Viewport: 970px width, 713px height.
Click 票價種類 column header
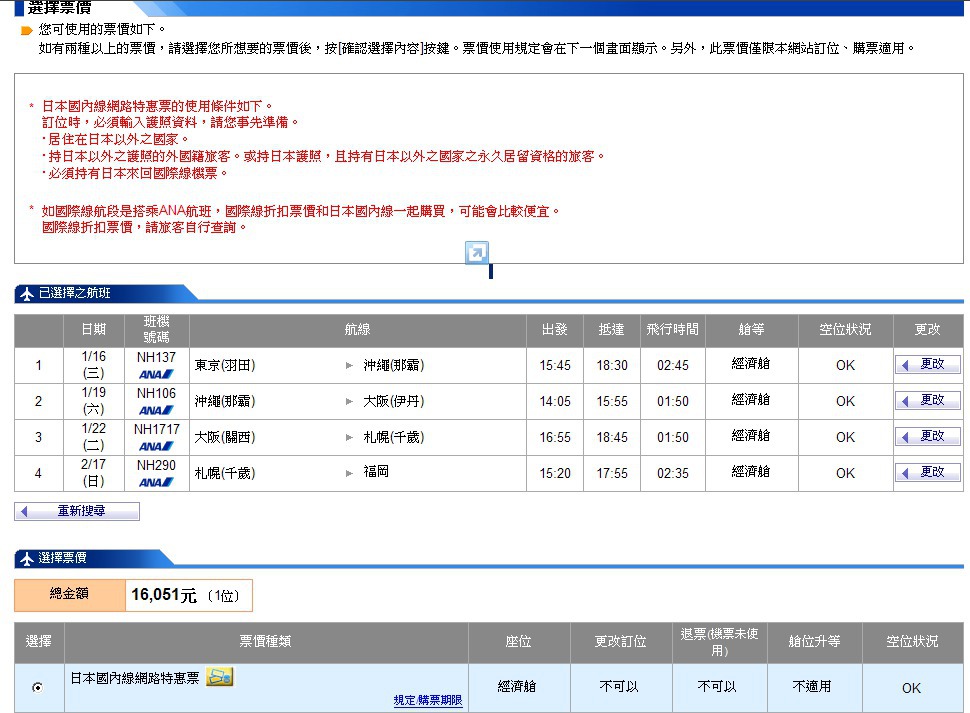266,642
